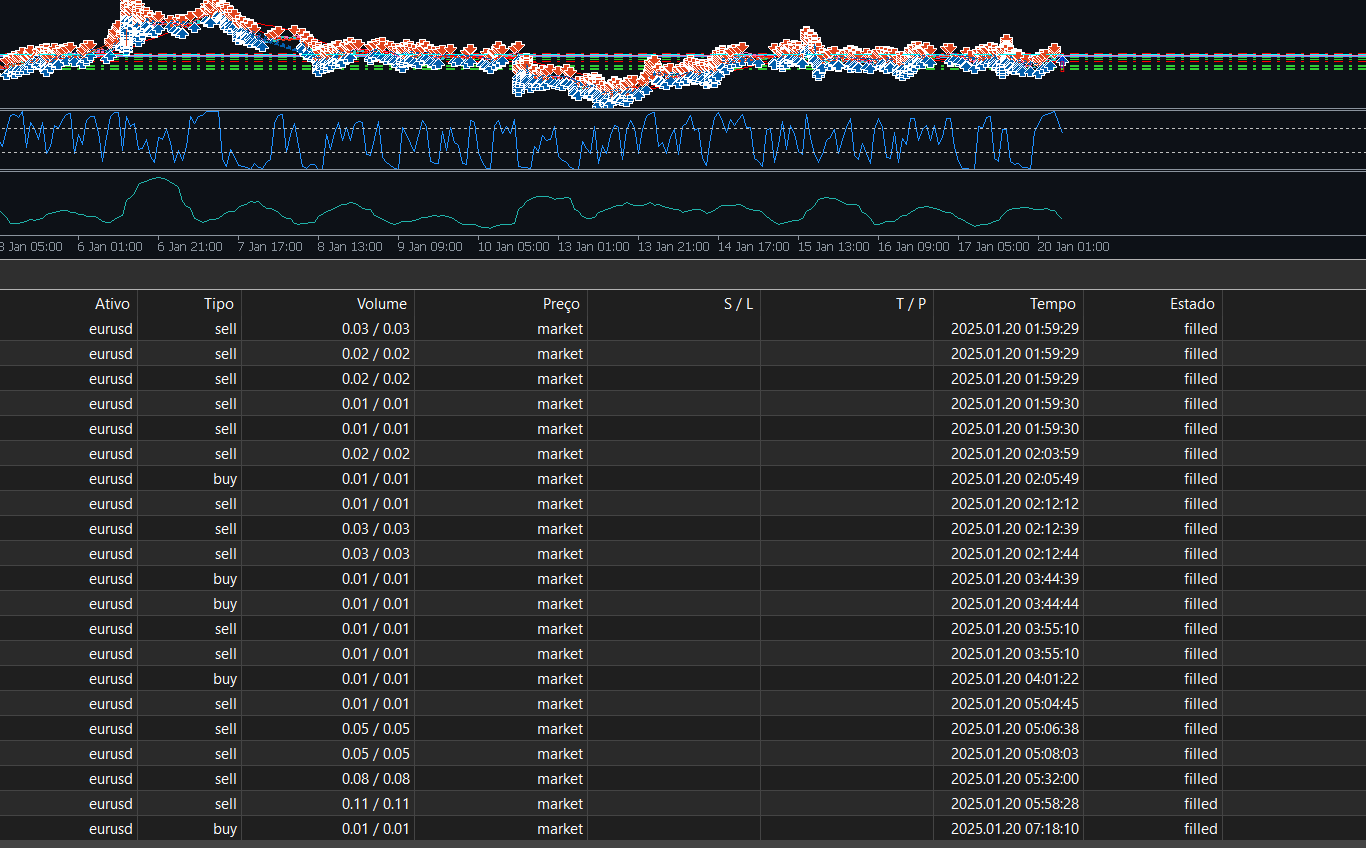
Task: Sort orders by the Preço column header
Action: (x=501, y=304)
